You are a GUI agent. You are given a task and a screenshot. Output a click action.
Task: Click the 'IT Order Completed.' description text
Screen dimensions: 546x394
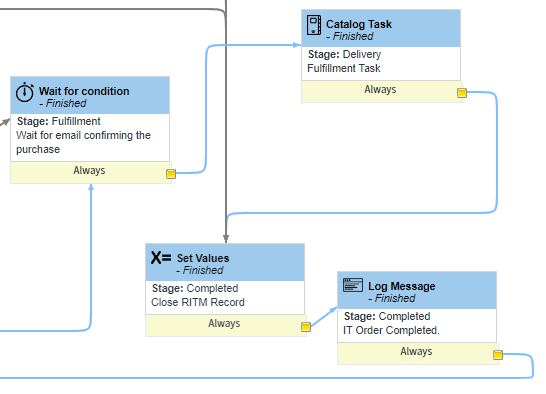tap(391, 330)
